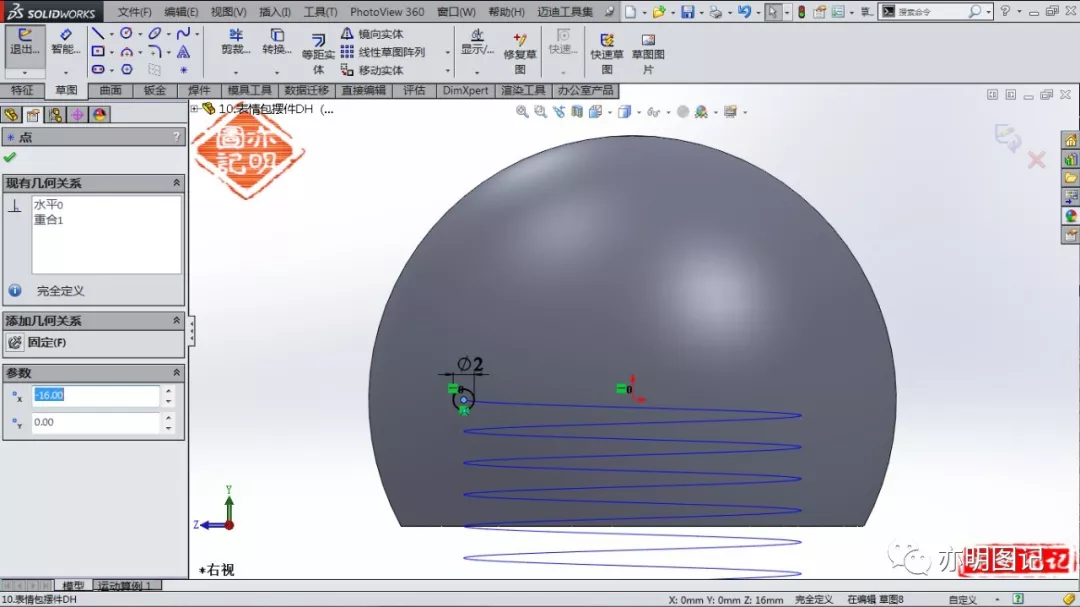Open the Trim Entities dropdown arrow

coord(236,72)
